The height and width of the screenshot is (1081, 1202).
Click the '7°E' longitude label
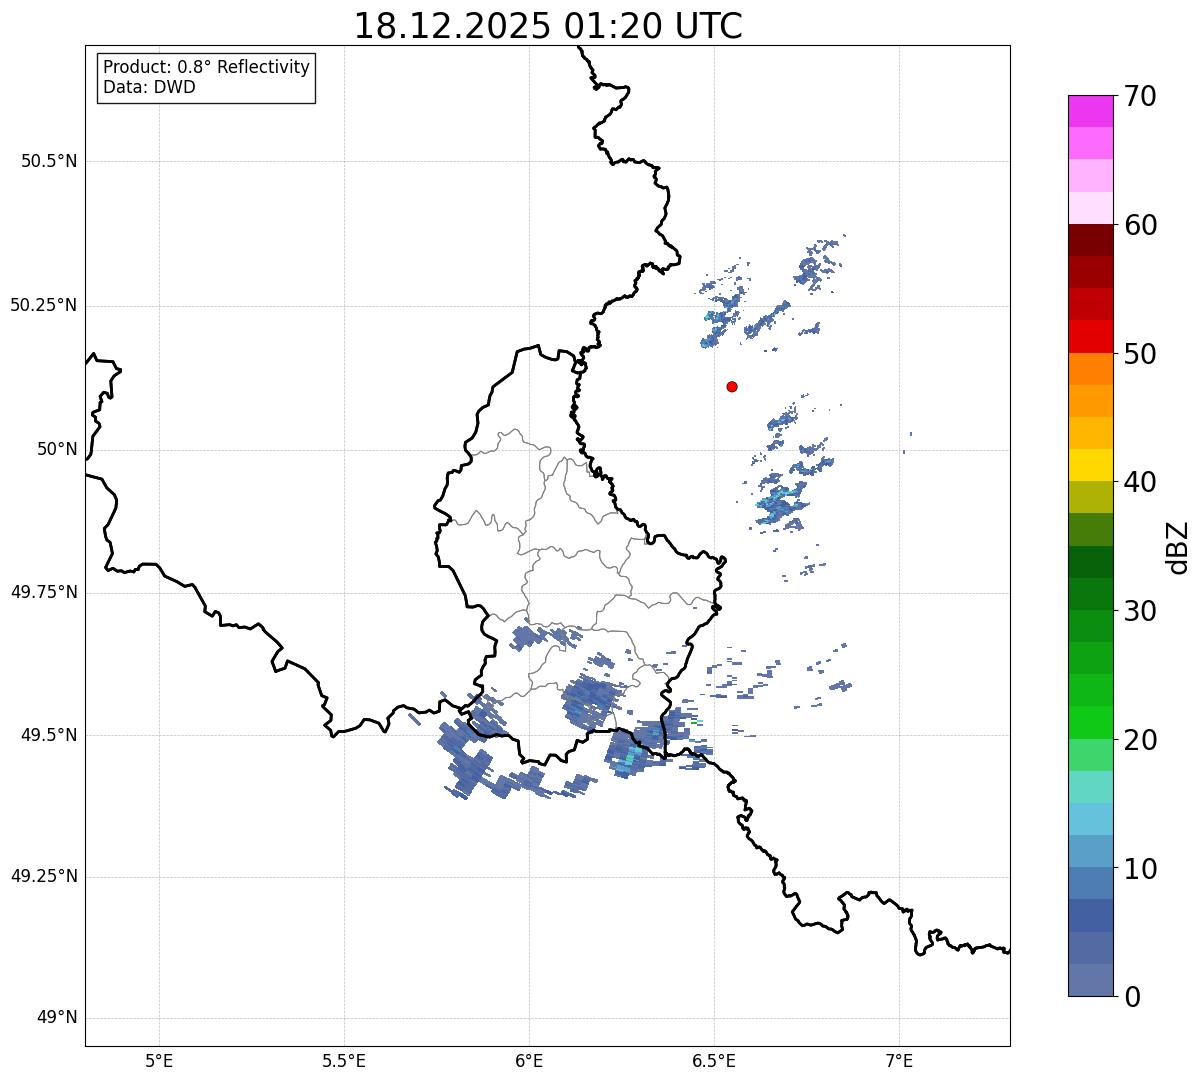point(899,1060)
